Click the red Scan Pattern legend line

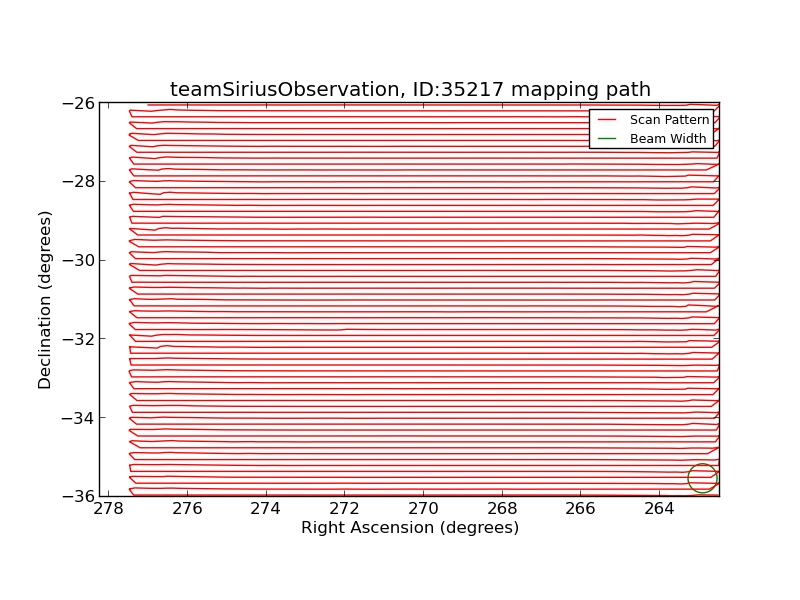(607, 120)
